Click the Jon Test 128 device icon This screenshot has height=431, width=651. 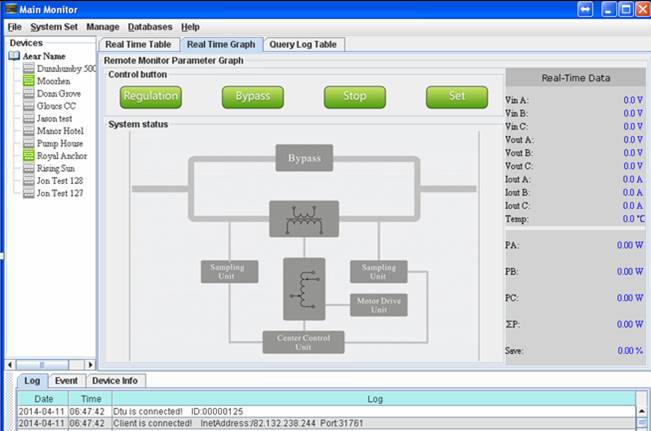29,181
